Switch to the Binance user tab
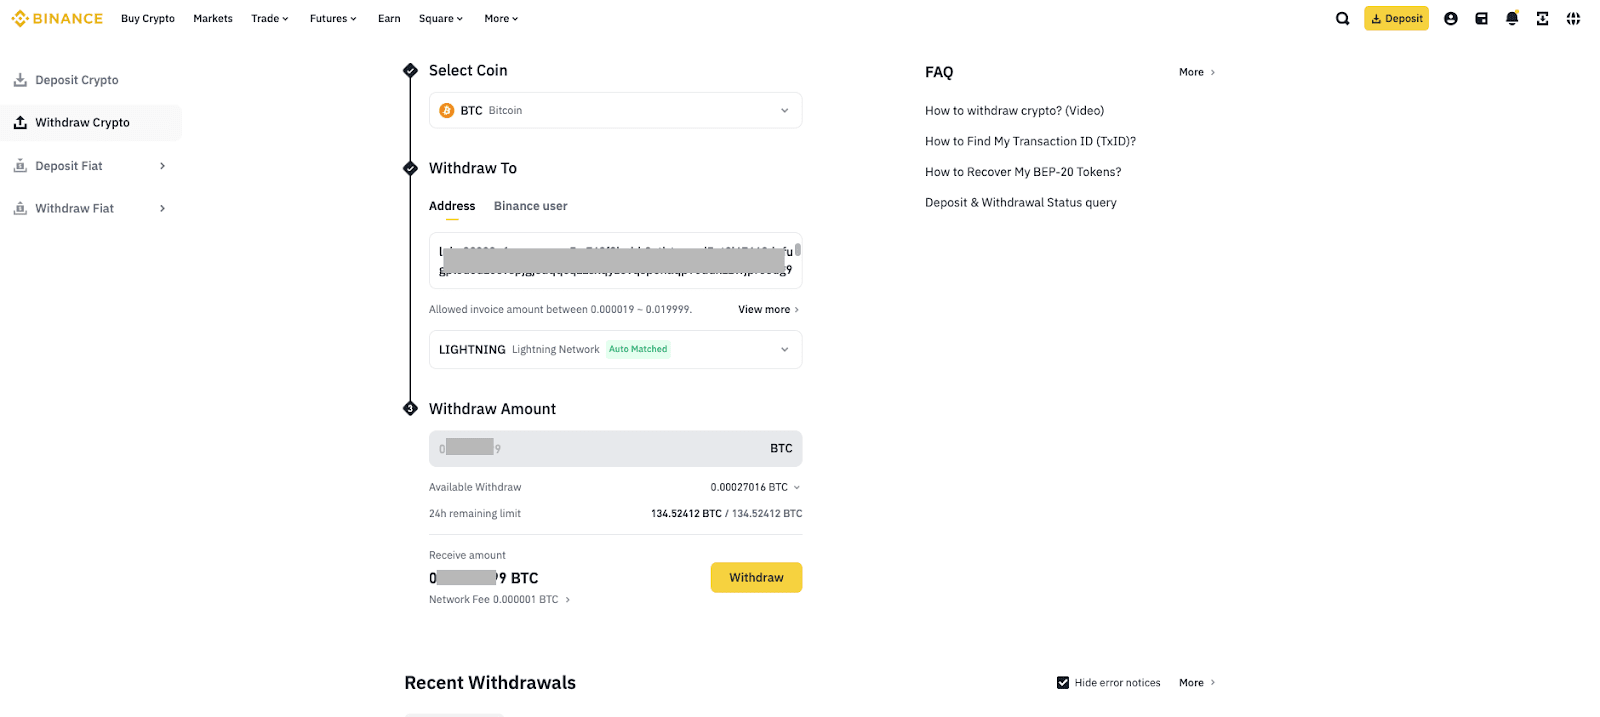This screenshot has width=1600, height=717. [530, 206]
